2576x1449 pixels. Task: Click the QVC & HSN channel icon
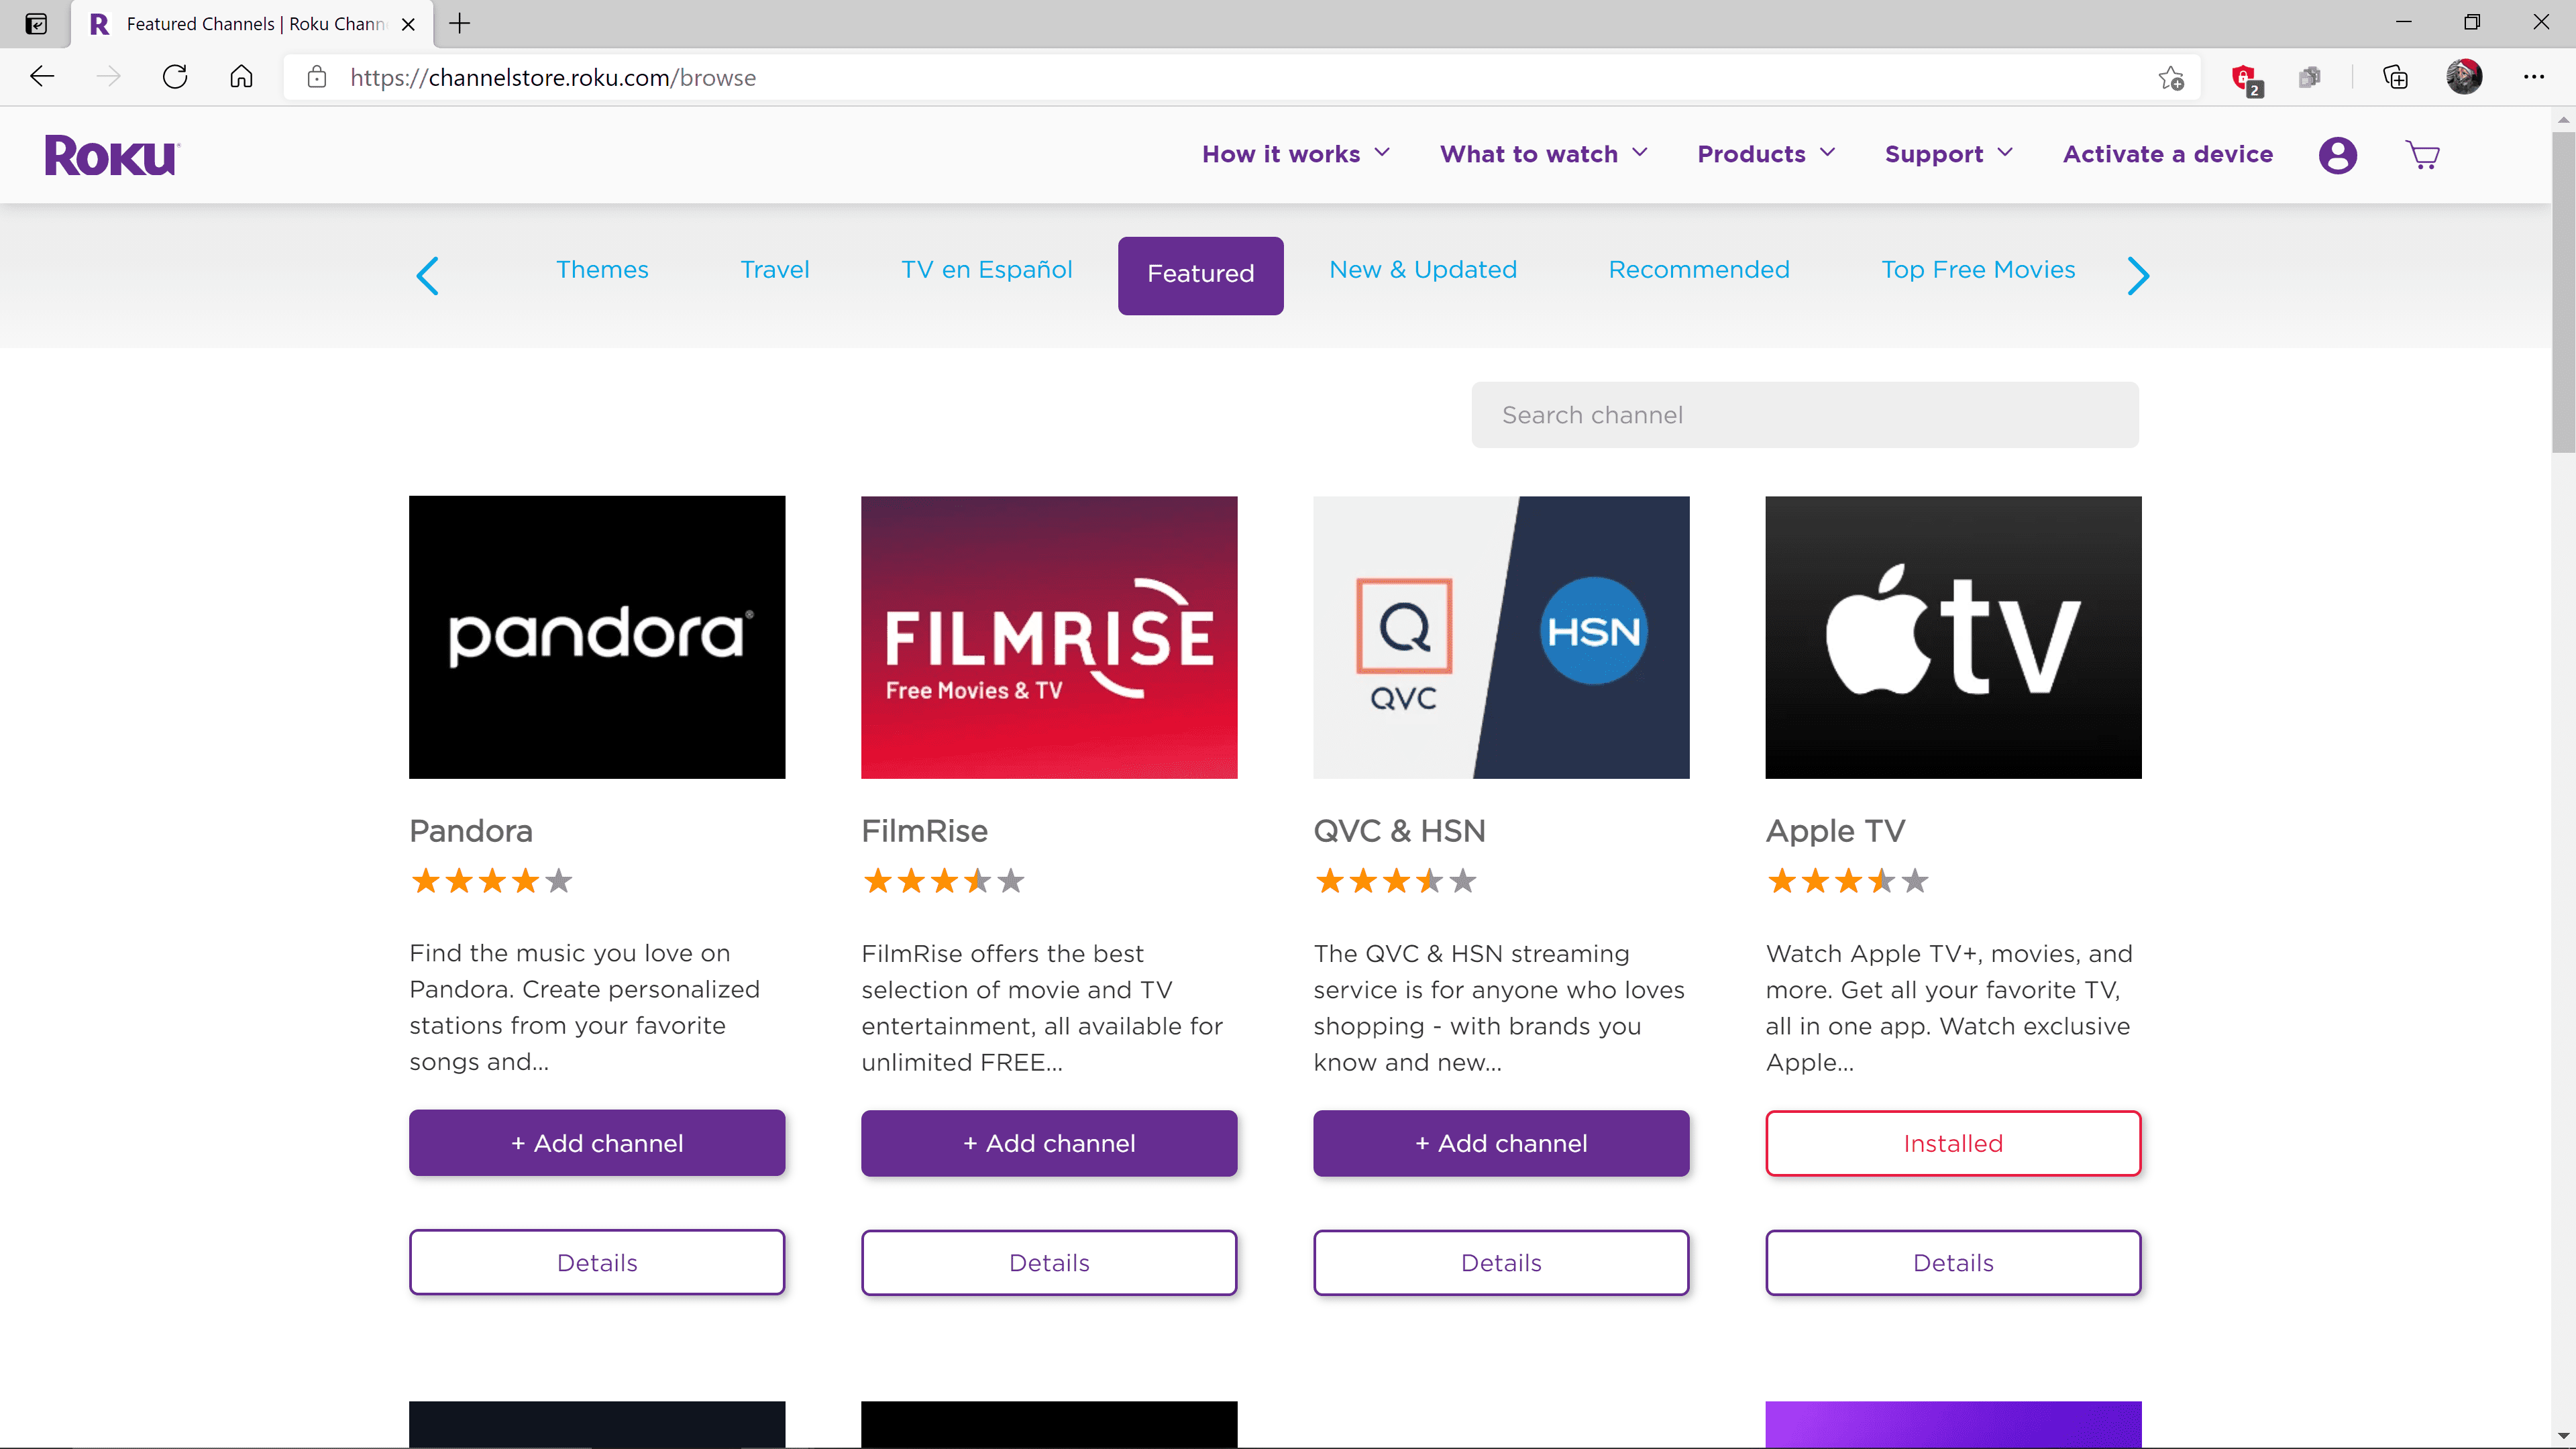(1500, 637)
